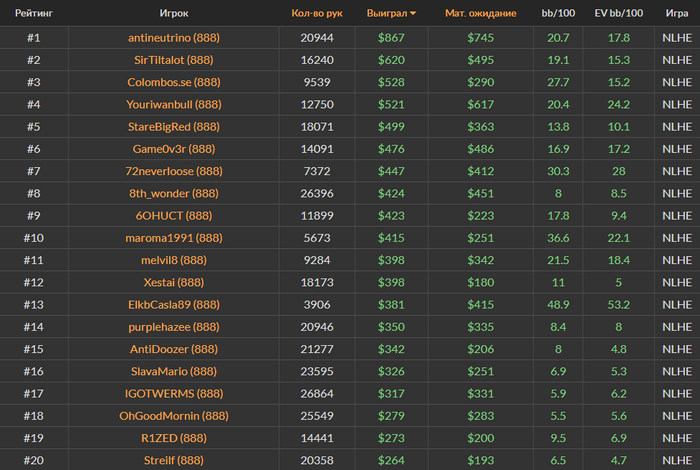Select player StareBigRed (888)
The width and height of the screenshot is (700, 470).
(x=174, y=127)
